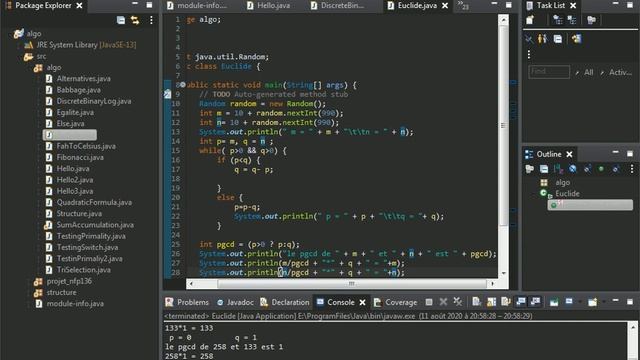Create new task in Task List
The height and width of the screenshot is (360, 640).
pos(530,20)
